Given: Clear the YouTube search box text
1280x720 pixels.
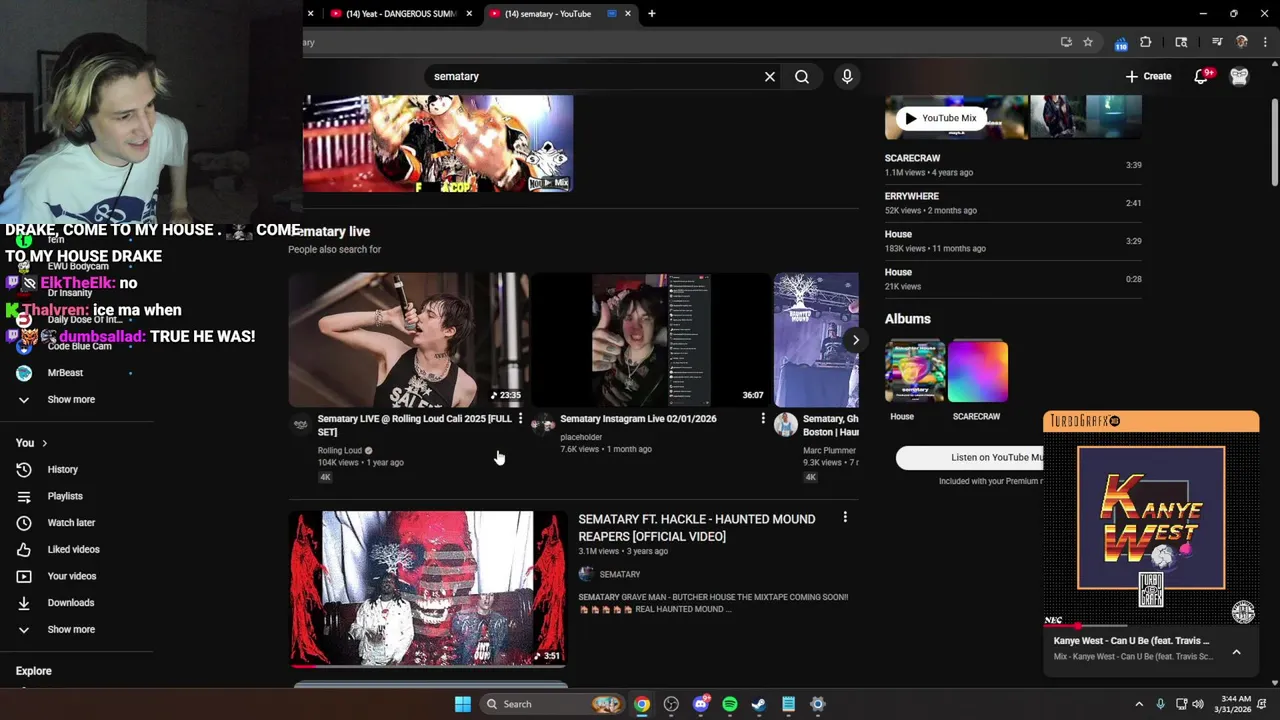Looking at the screenshot, I should pyautogui.click(x=770, y=76).
